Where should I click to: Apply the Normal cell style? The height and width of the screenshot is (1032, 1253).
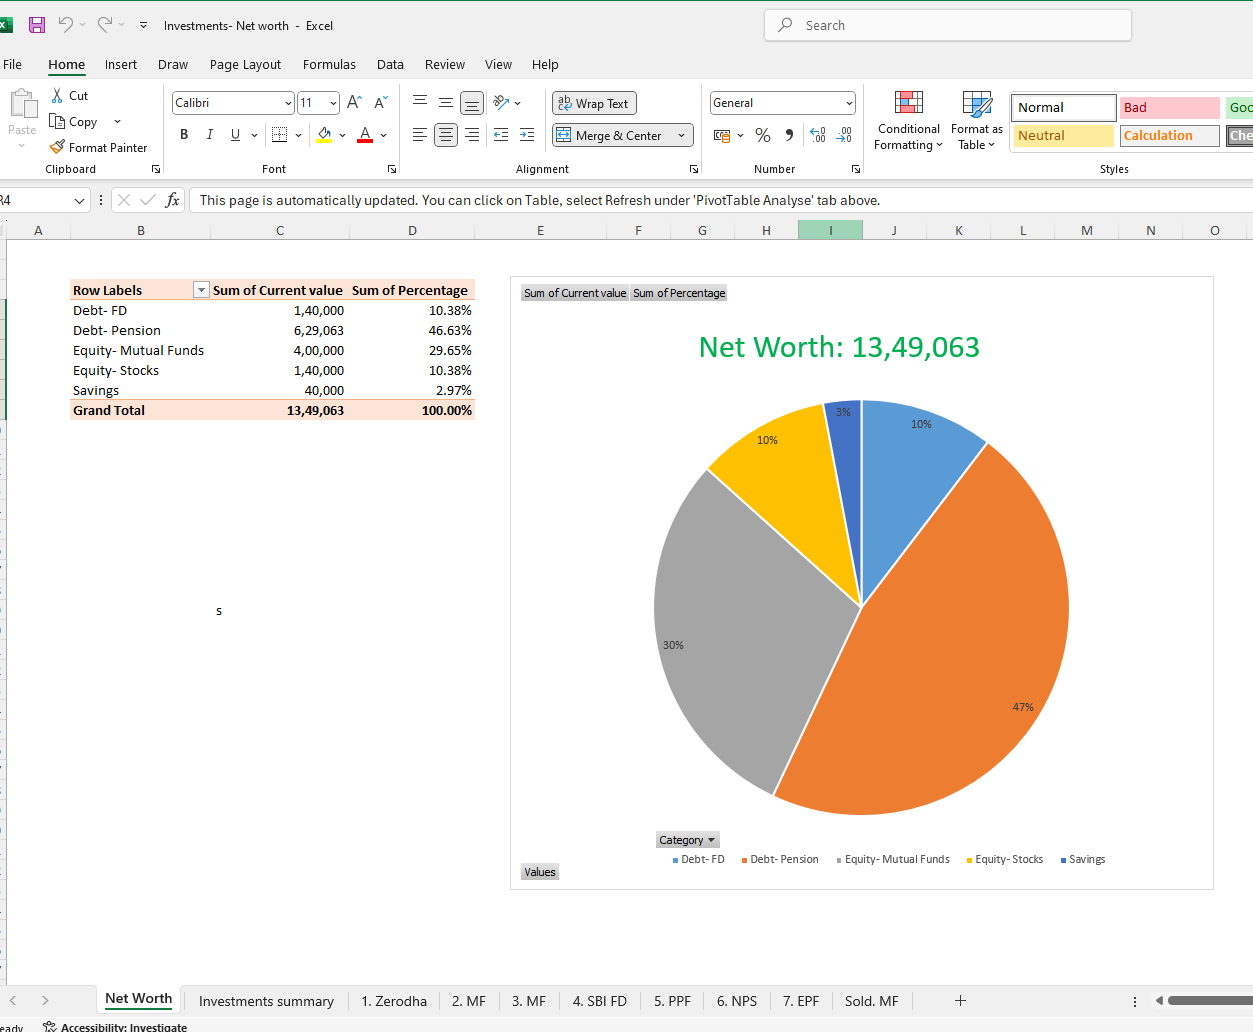1064,107
